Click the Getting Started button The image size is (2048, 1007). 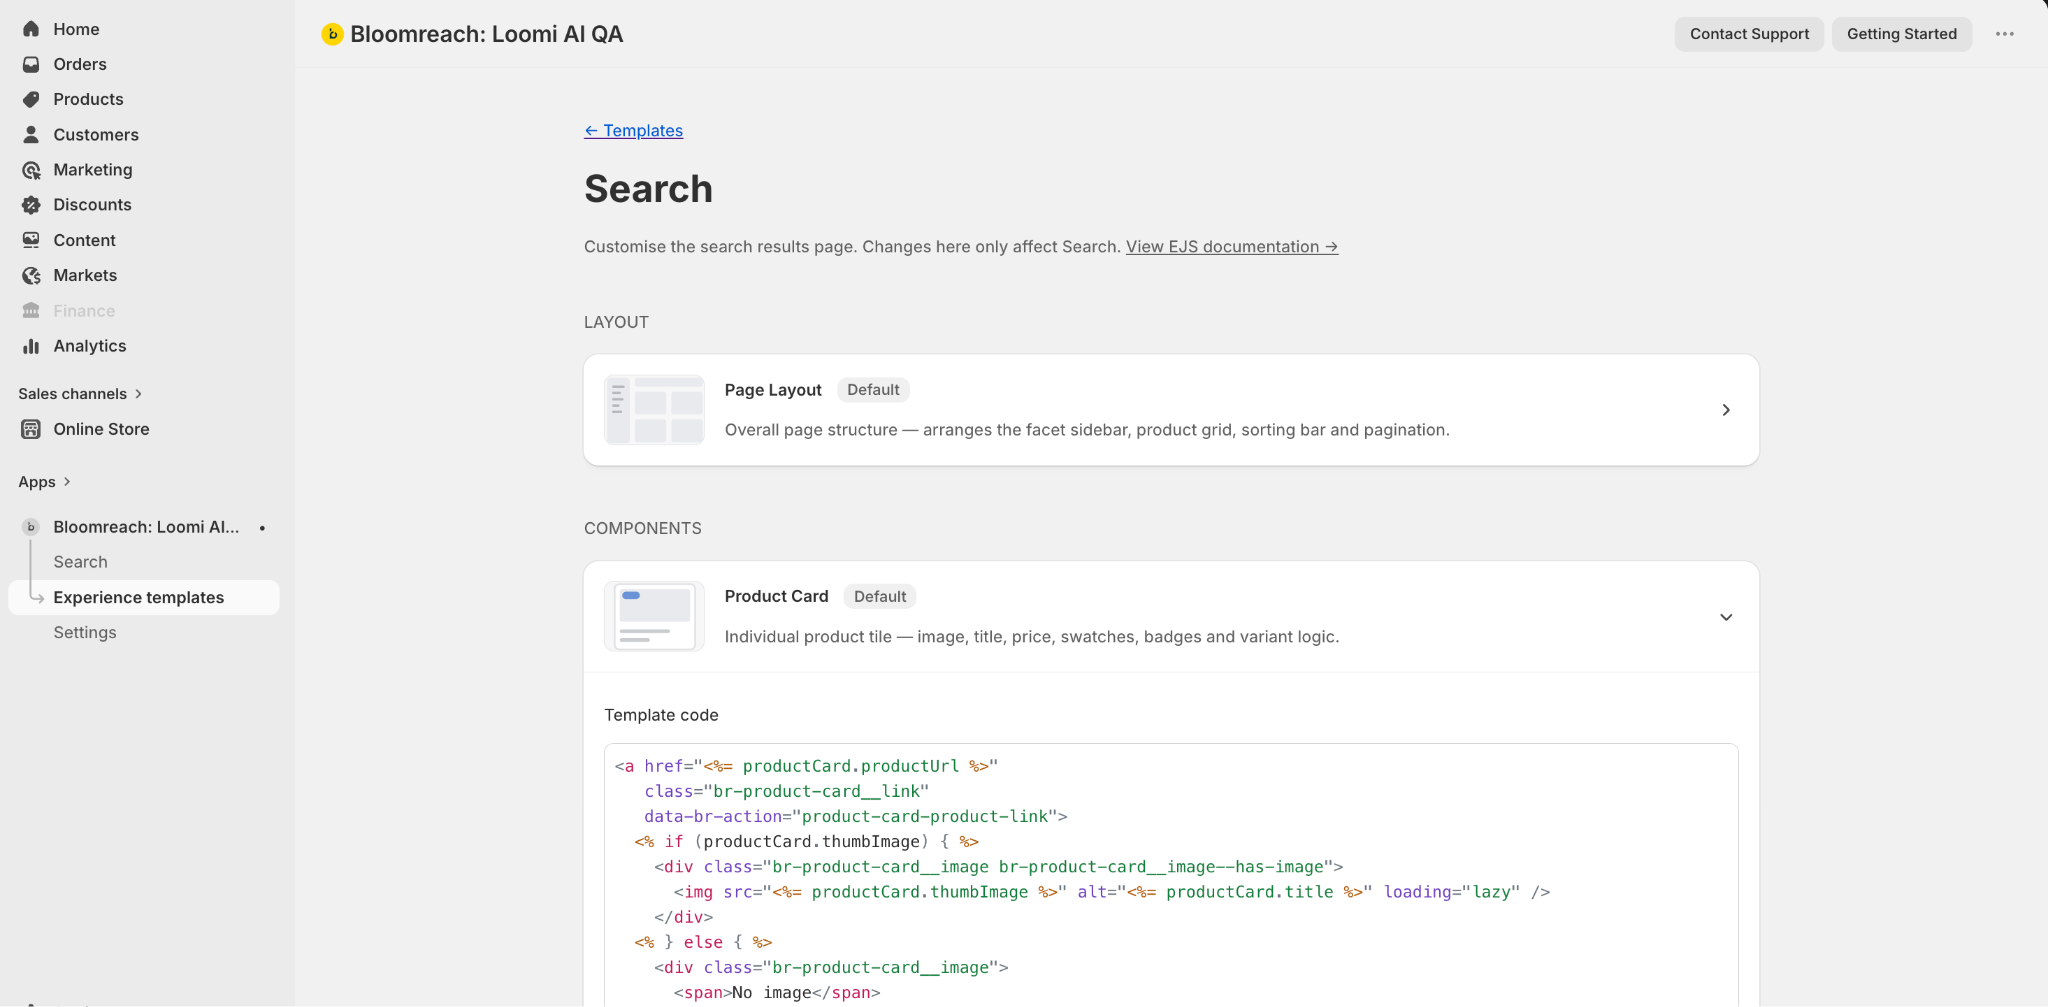(x=1901, y=34)
